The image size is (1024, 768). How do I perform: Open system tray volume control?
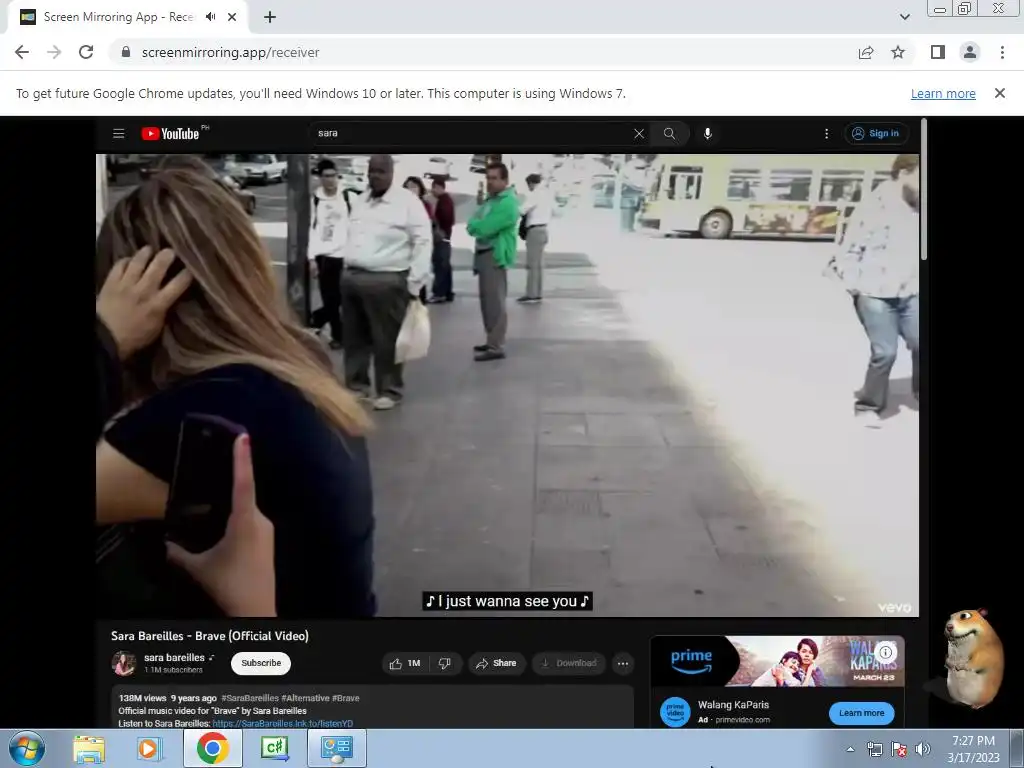923,749
